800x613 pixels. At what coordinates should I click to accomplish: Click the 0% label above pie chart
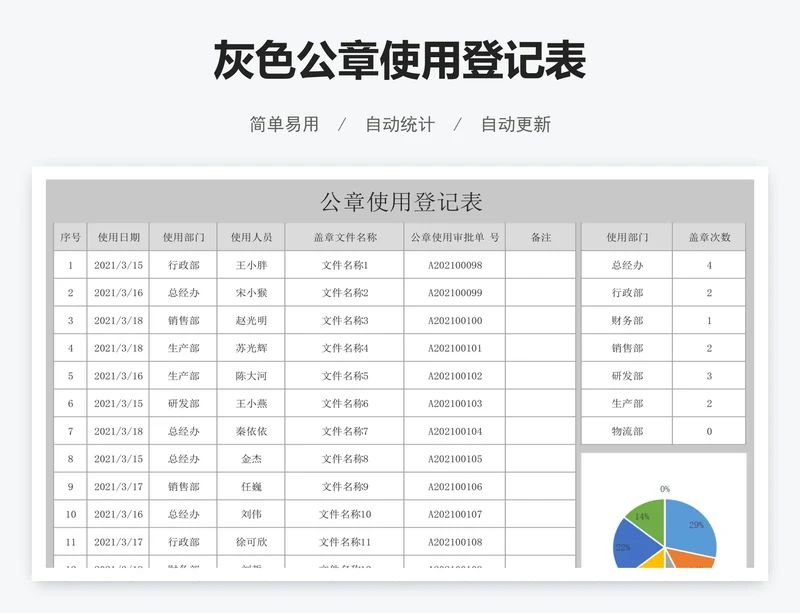[x=665, y=489]
